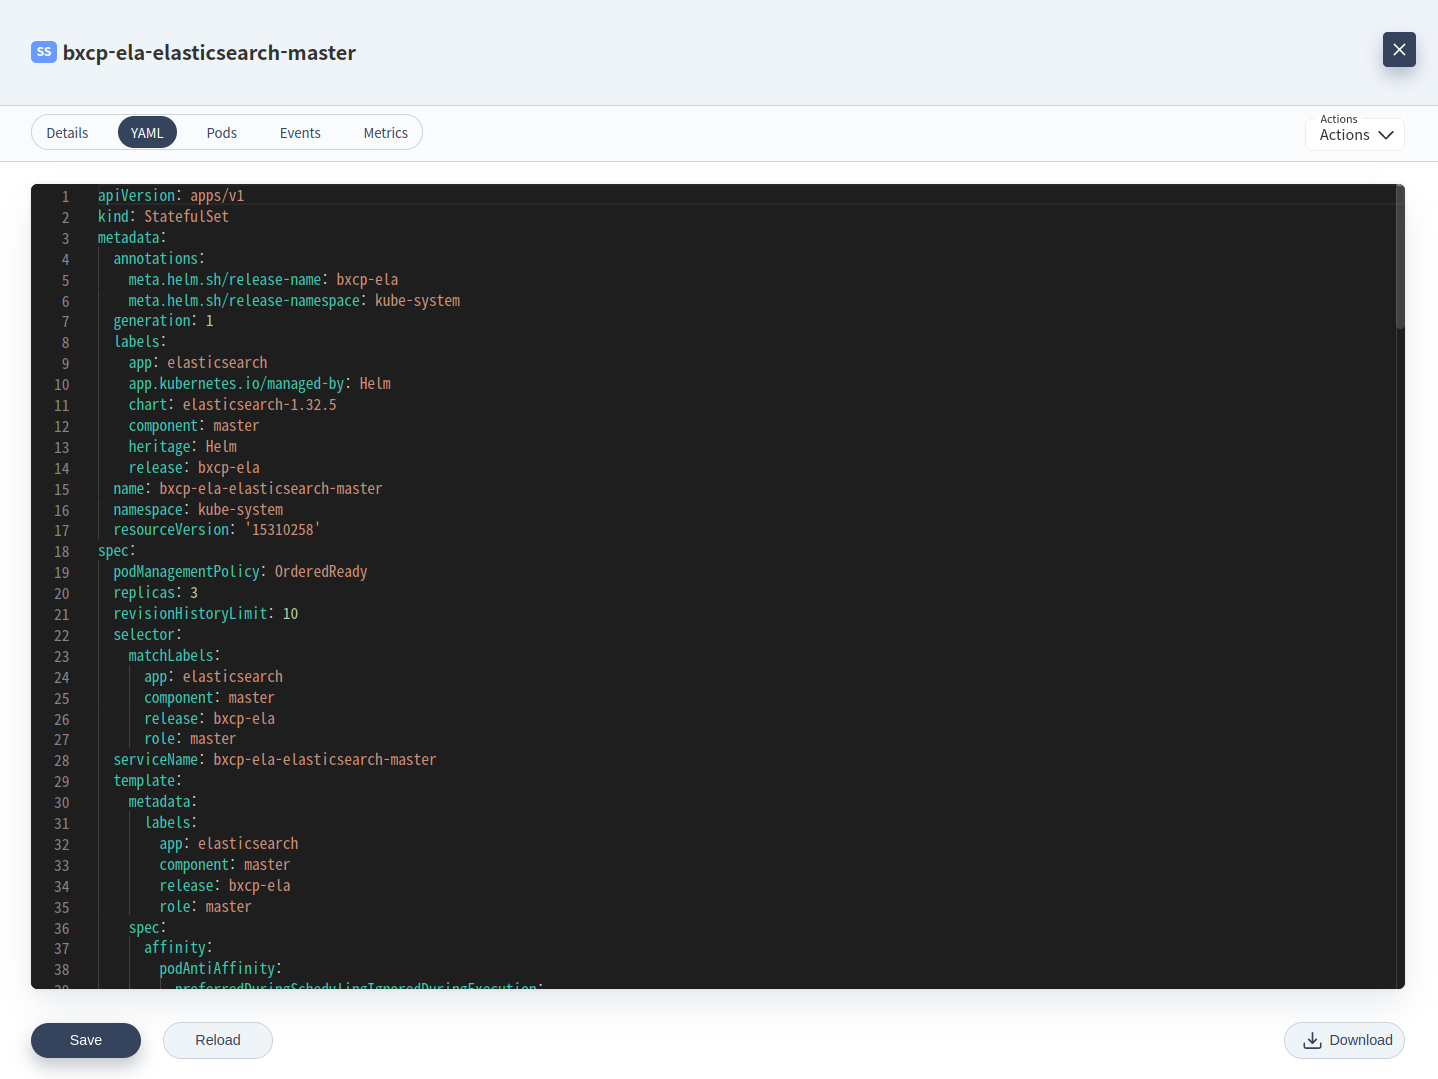Click the affinity key on line 37
The width and height of the screenshot is (1438, 1079).
pos(175,948)
